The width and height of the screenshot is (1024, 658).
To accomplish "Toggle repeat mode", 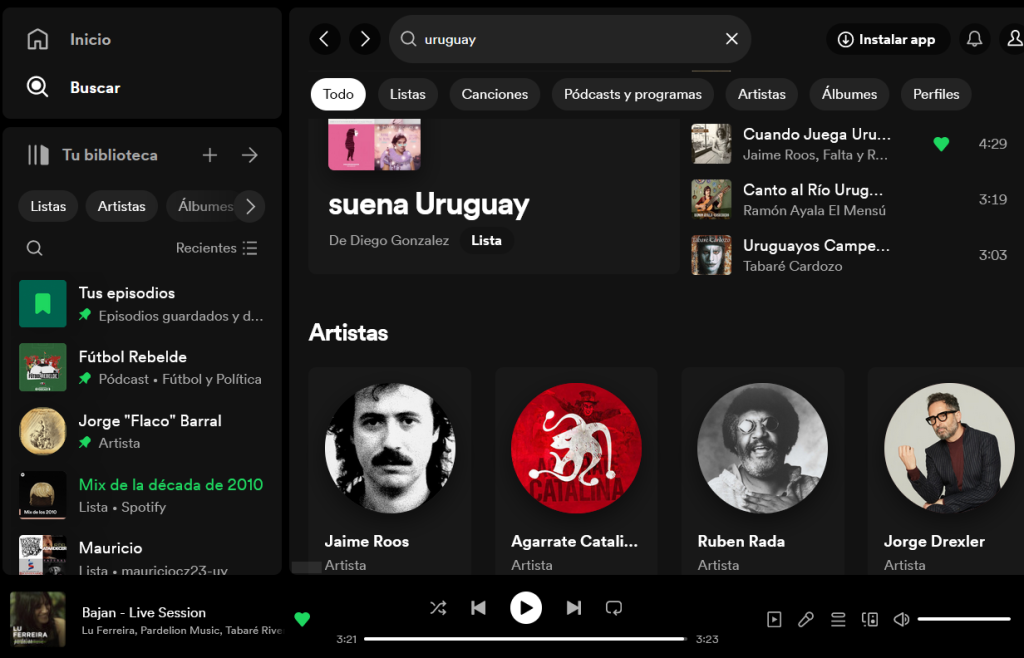I will [x=613, y=607].
